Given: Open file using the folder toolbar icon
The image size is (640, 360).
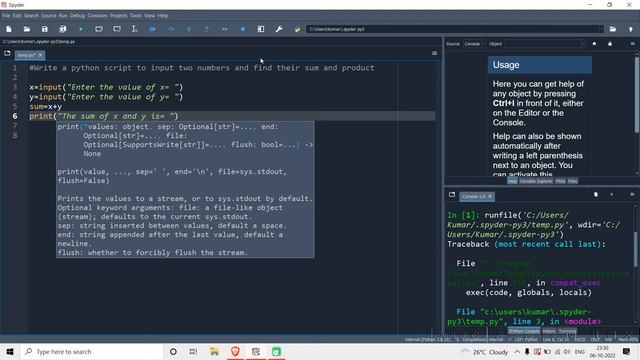Looking at the screenshot, I should pyautogui.click(x=27, y=29).
